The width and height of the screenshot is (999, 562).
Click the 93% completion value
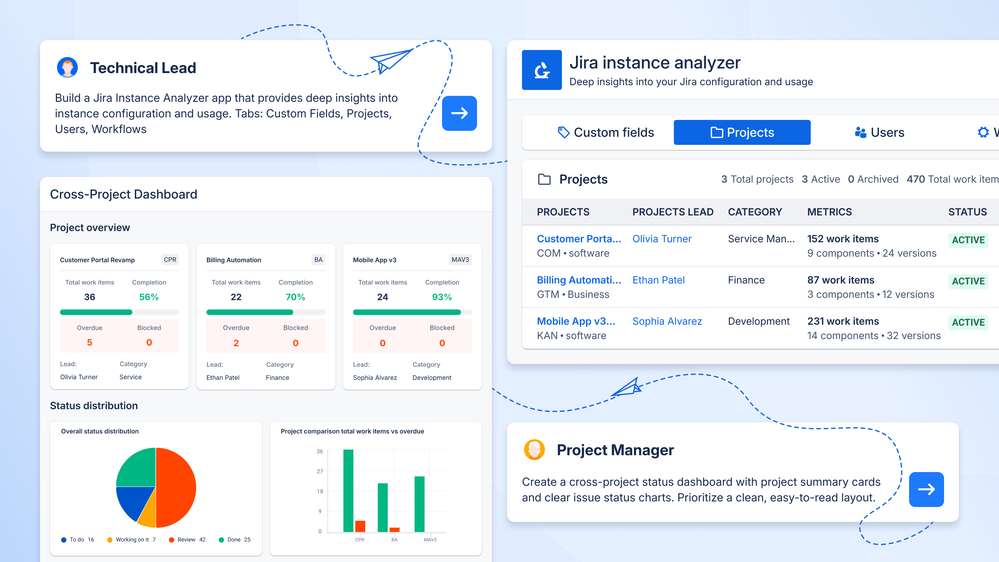[442, 297]
